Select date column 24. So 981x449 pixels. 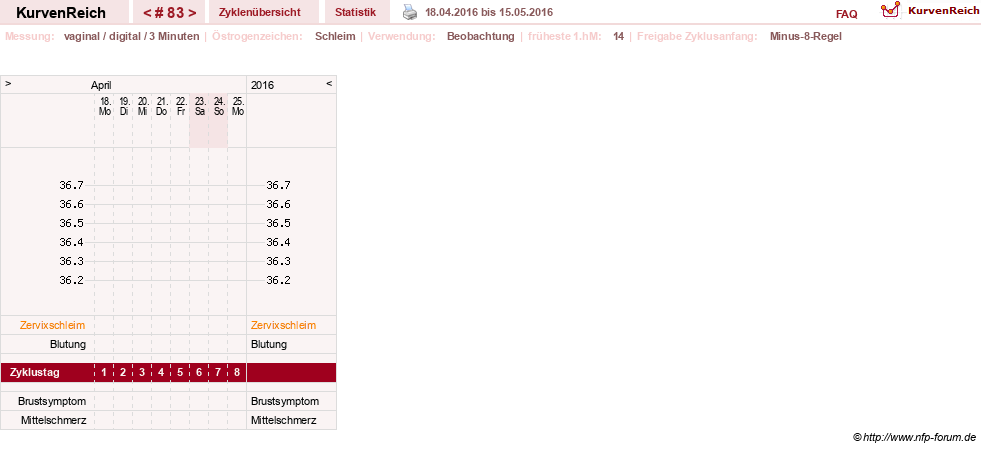pyautogui.click(x=218, y=106)
